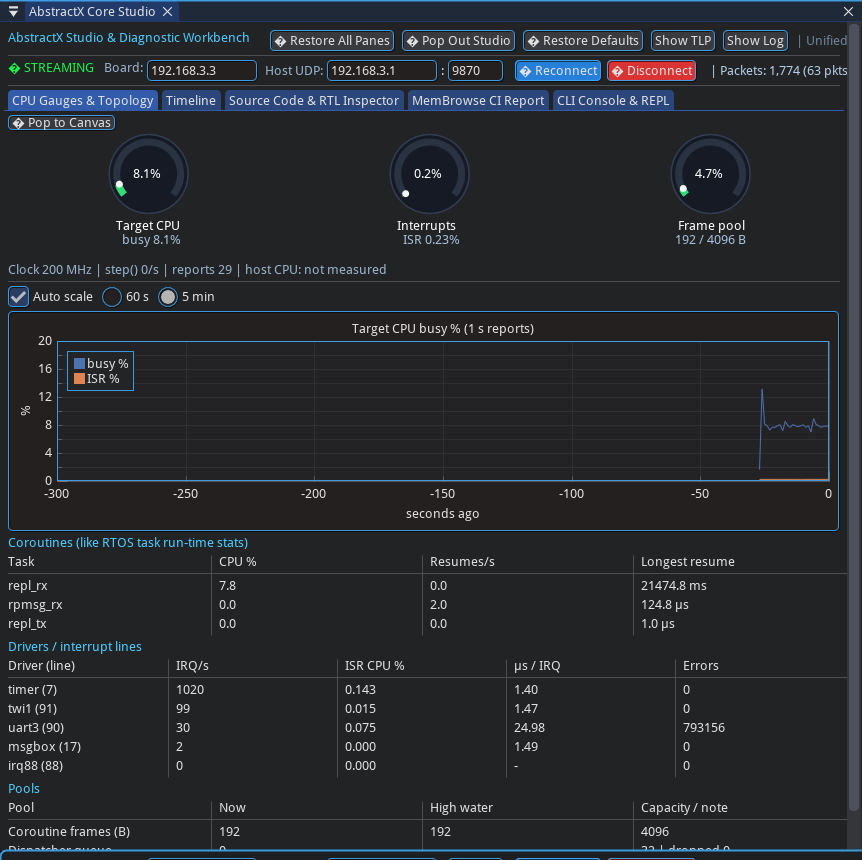
Task: Click the red Disconnect button
Action: (651, 71)
